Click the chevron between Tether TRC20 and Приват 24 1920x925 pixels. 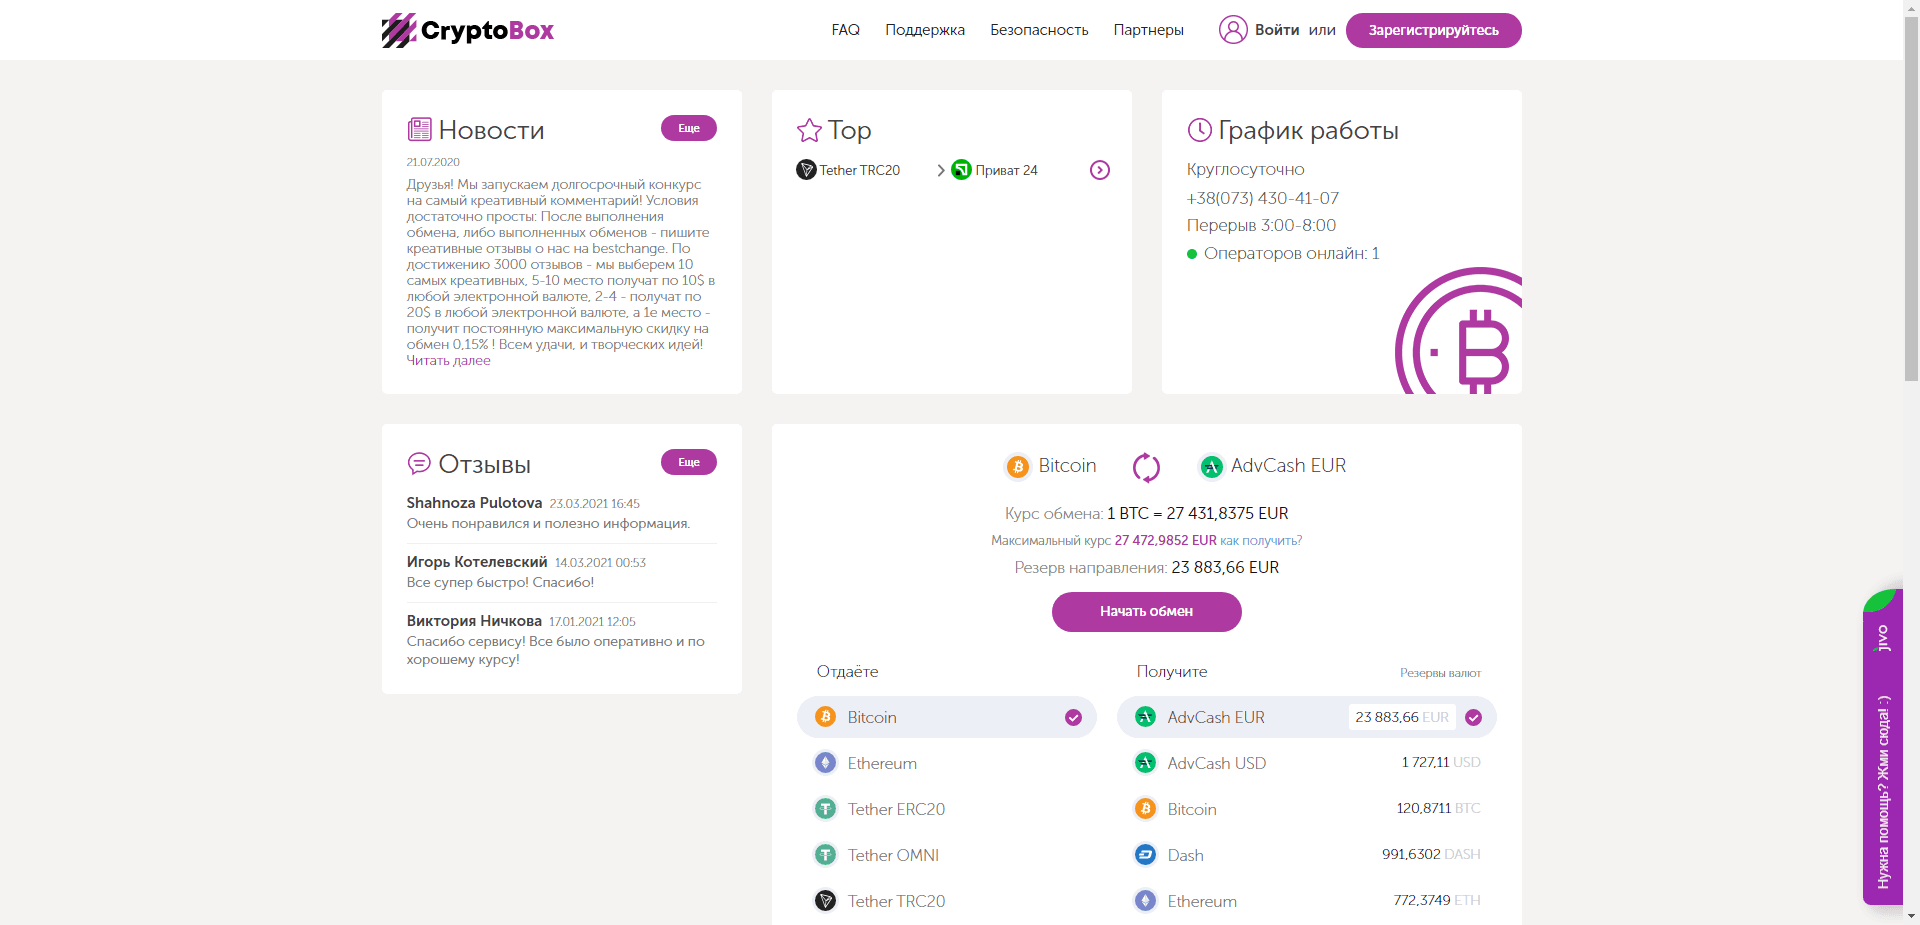tap(939, 170)
